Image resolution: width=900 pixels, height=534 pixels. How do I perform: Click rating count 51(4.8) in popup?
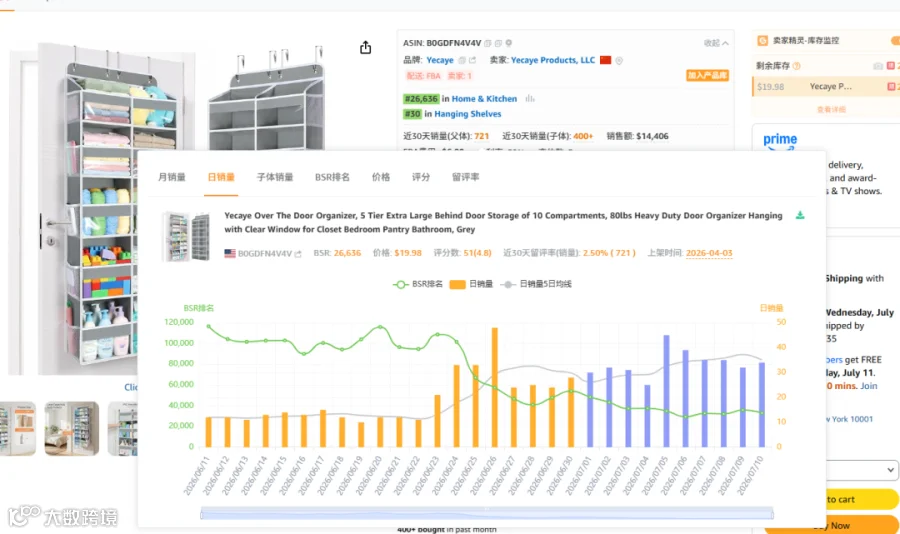coord(477,253)
